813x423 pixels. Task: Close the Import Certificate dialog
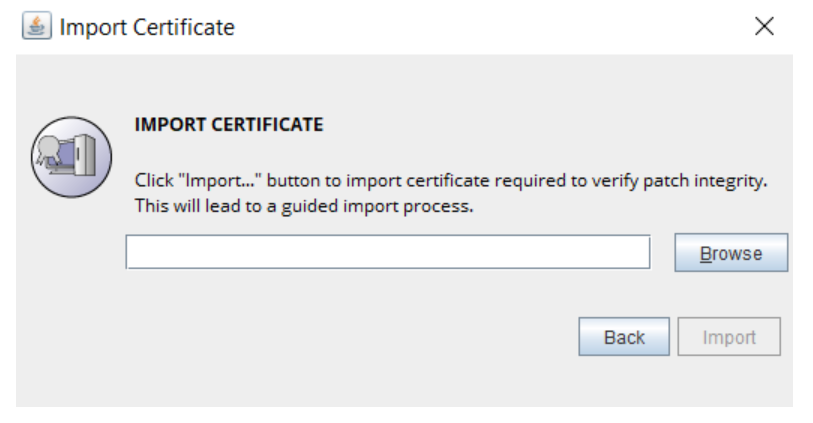764,27
